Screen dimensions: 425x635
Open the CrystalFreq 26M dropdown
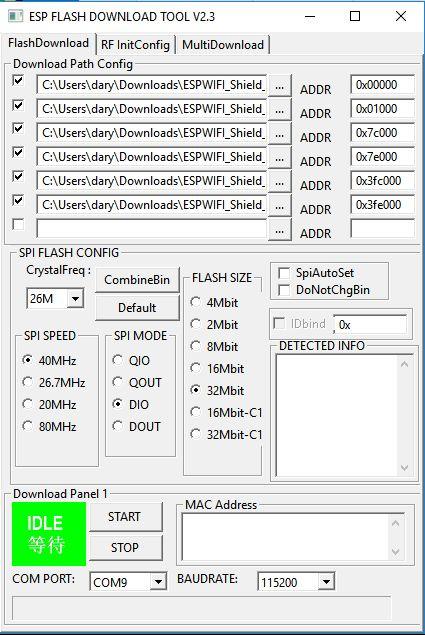click(75, 299)
